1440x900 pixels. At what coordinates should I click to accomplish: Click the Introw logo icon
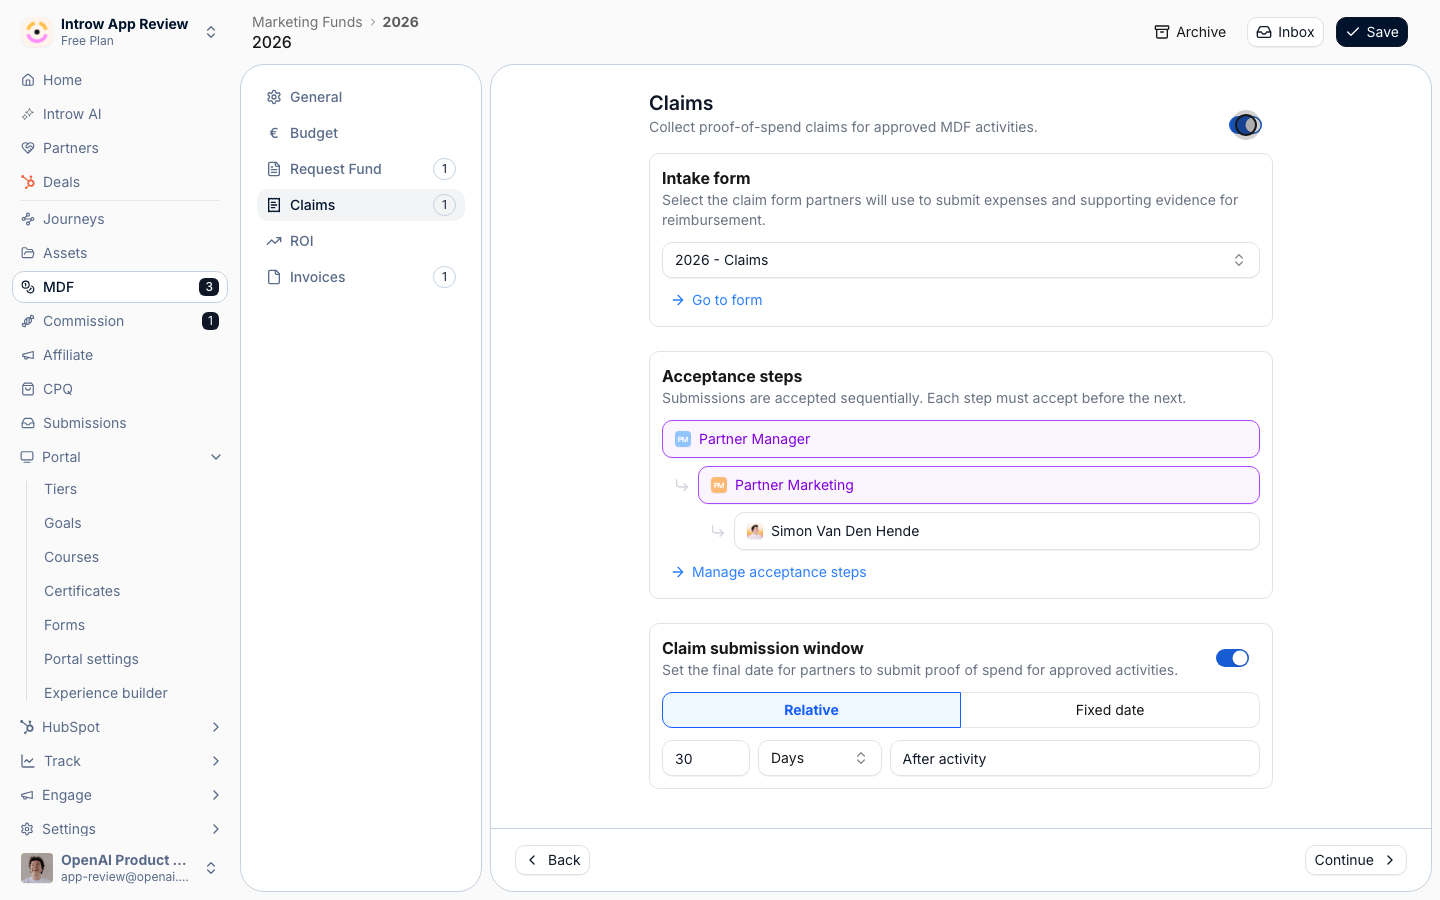pos(37,32)
